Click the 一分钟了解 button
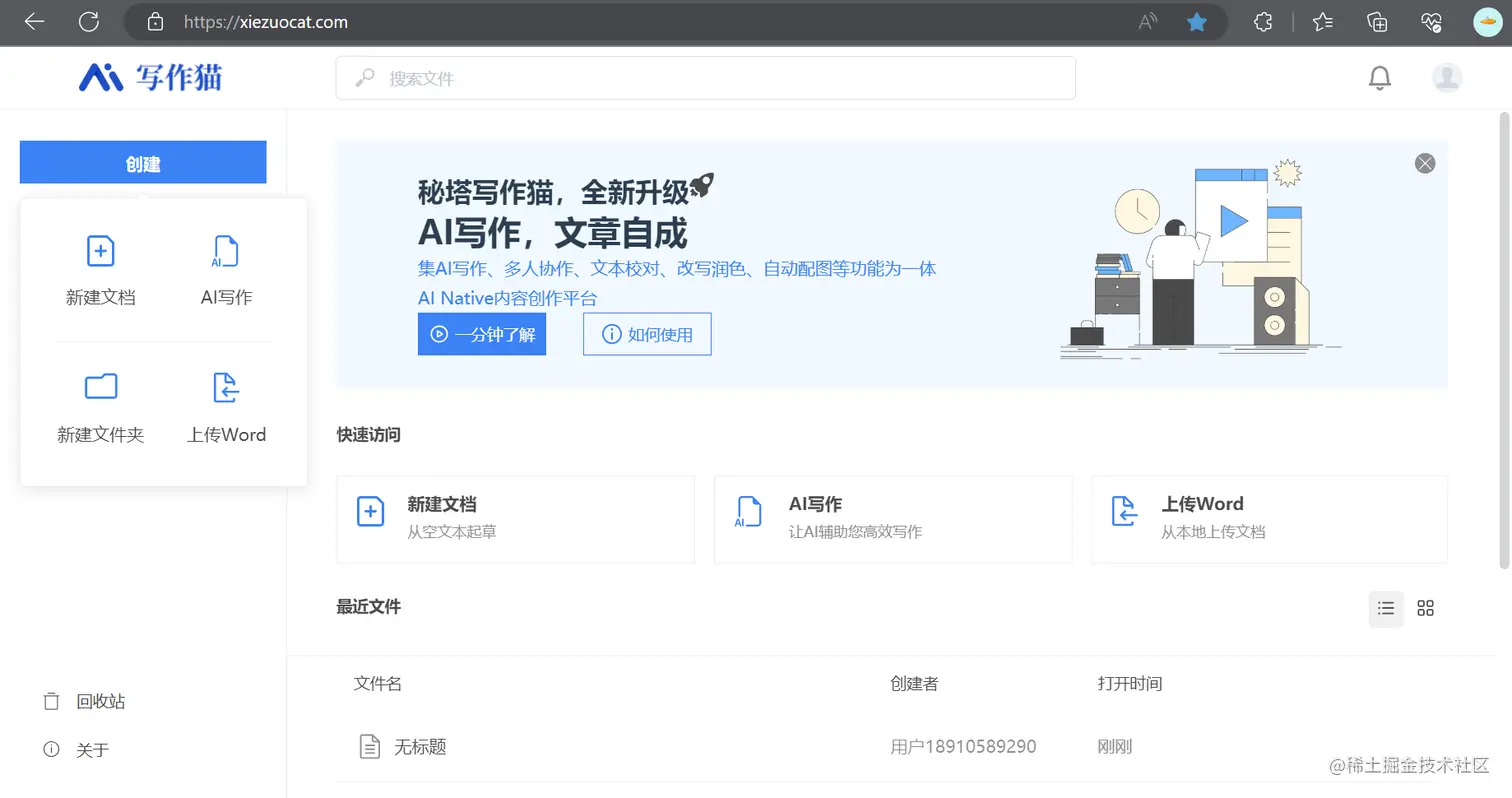 click(x=482, y=334)
